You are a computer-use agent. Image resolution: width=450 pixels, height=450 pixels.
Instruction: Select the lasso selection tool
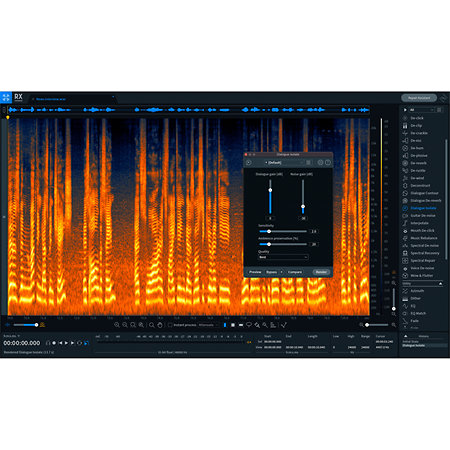tap(249, 325)
